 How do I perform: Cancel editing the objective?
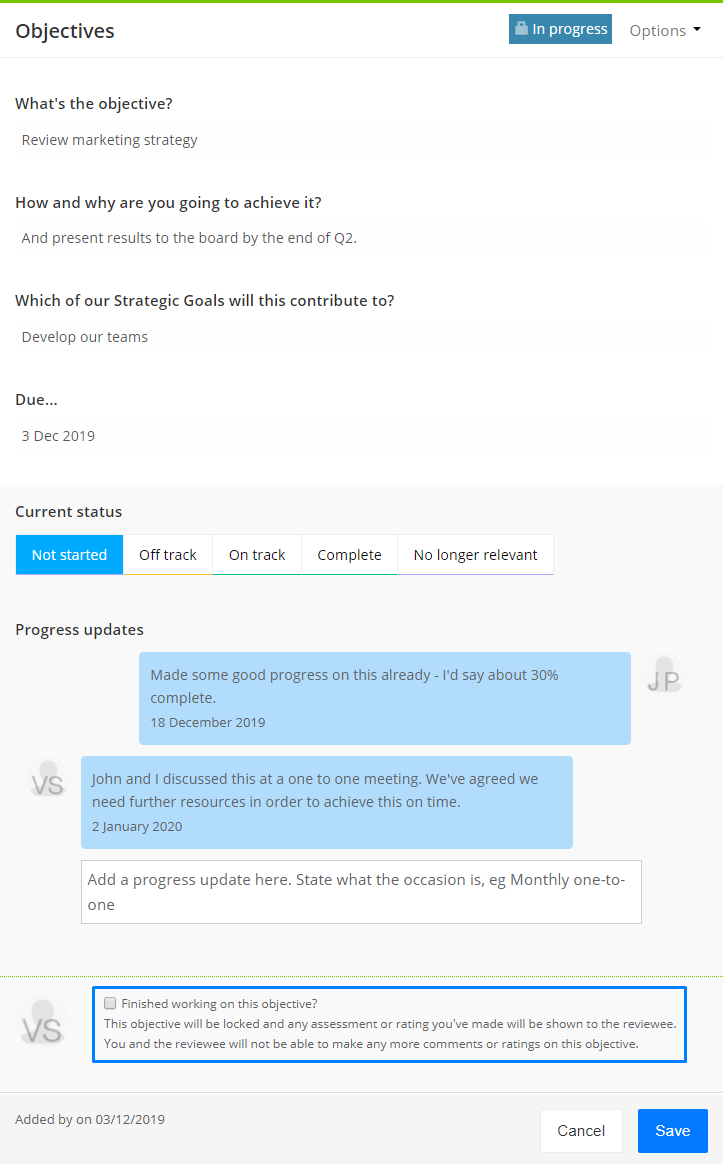[x=581, y=1131]
